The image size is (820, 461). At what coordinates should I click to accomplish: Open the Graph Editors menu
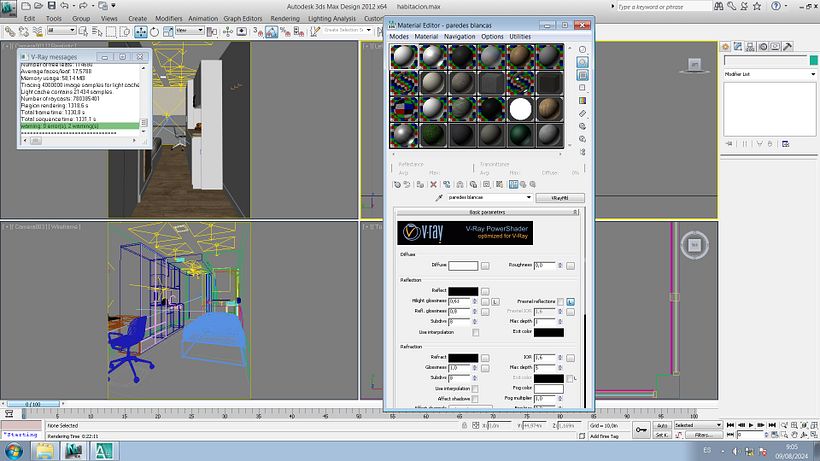click(x=243, y=18)
